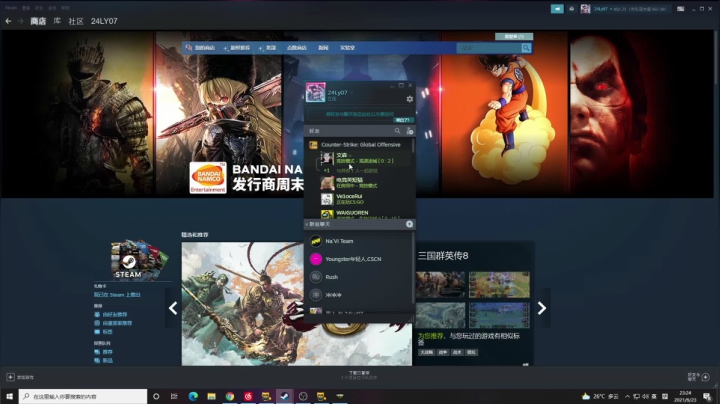The width and height of the screenshot is (720, 404).
Task: Click the Windows taskbar search box
Action: tap(83, 396)
